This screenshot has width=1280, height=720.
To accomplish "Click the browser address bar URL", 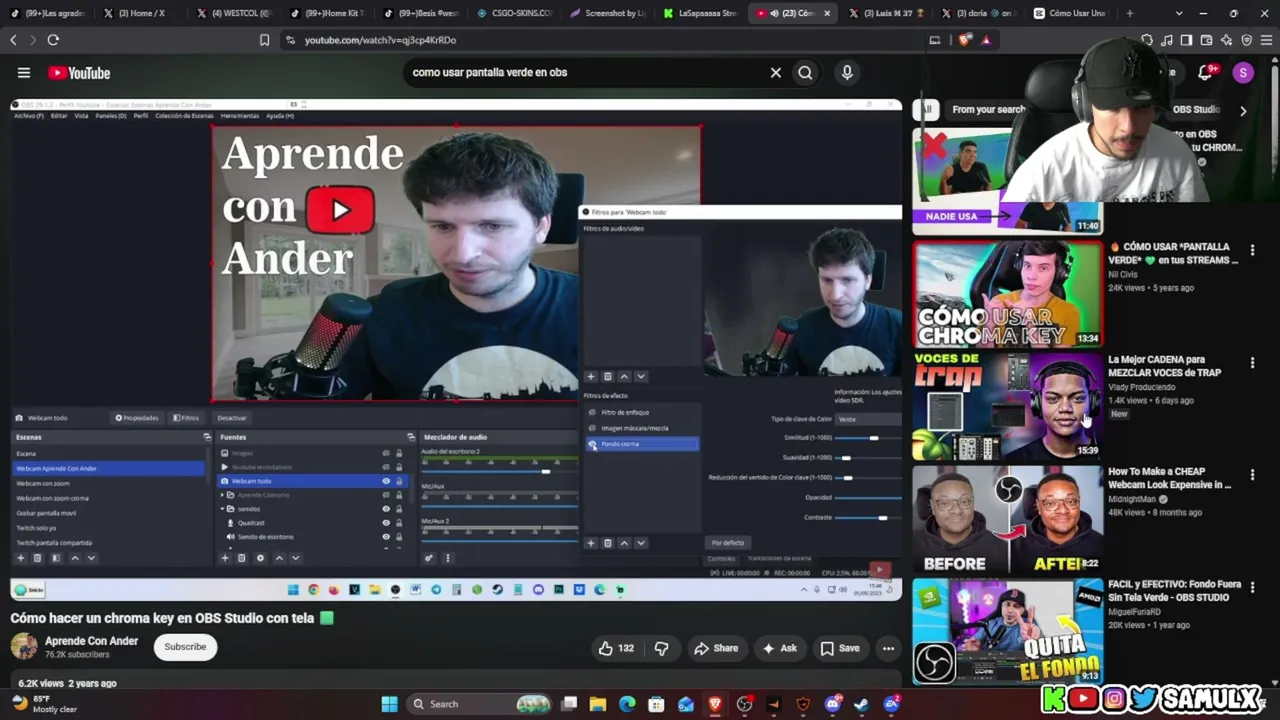I will [x=380, y=40].
